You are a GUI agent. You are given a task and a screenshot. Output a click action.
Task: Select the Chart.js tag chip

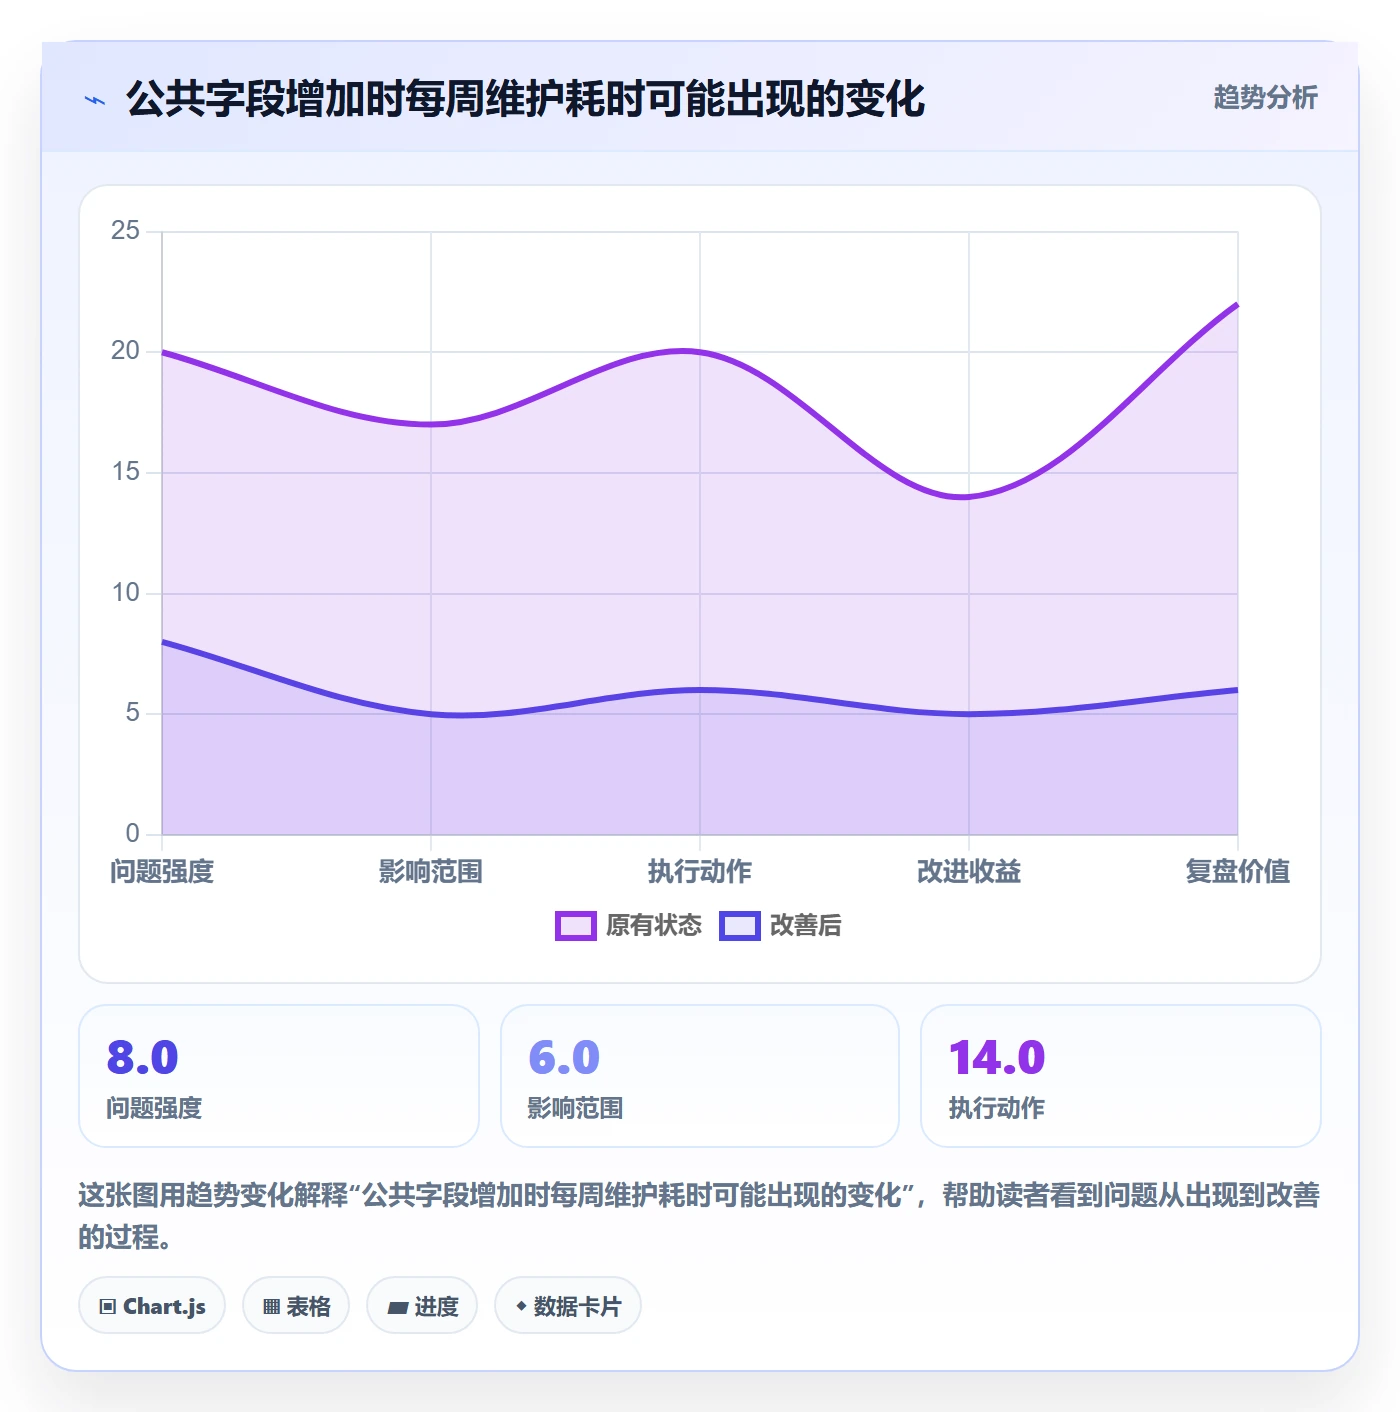(x=152, y=1306)
